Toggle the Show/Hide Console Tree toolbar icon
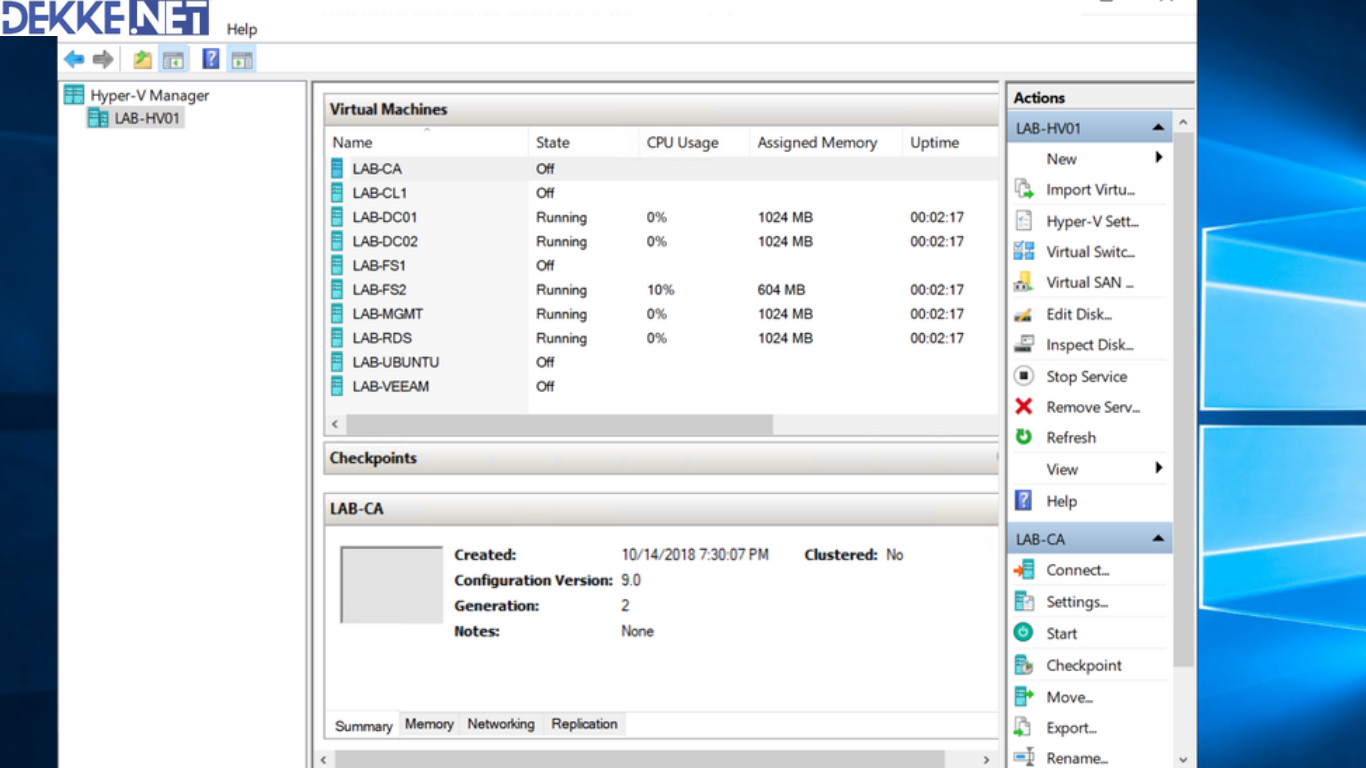 click(x=174, y=59)
